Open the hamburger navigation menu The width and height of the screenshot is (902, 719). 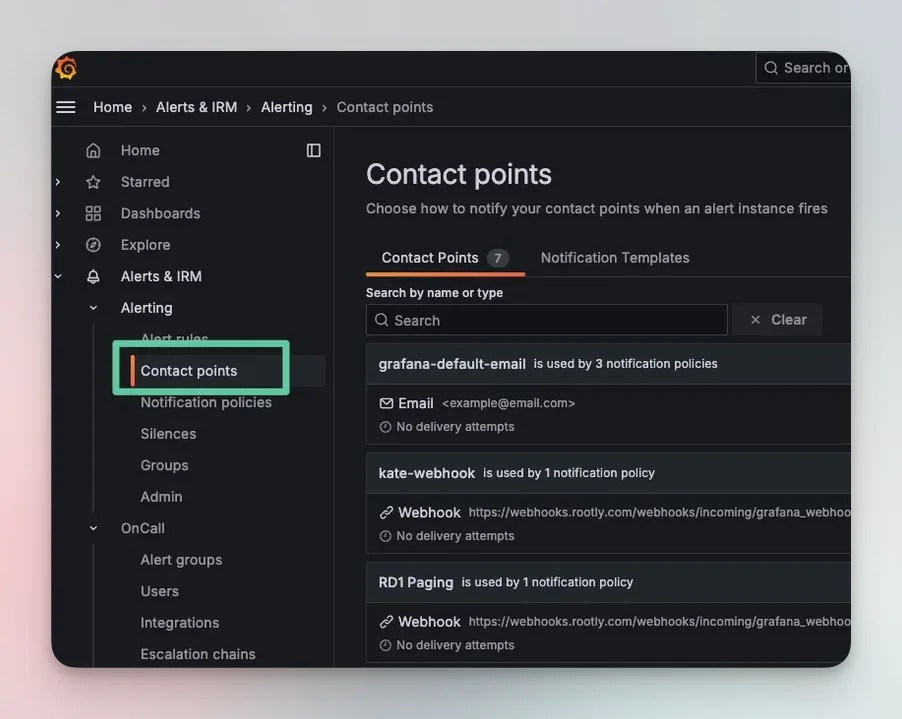66,107
